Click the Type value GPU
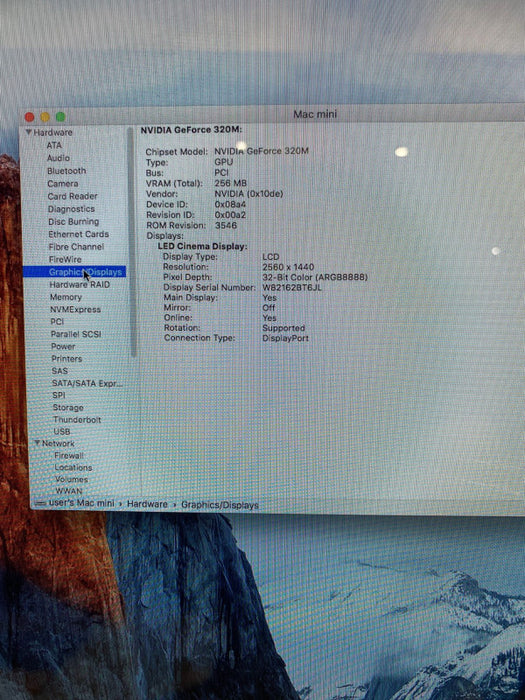This screenshot has width=525, height=700. click(x=224, y=162)
